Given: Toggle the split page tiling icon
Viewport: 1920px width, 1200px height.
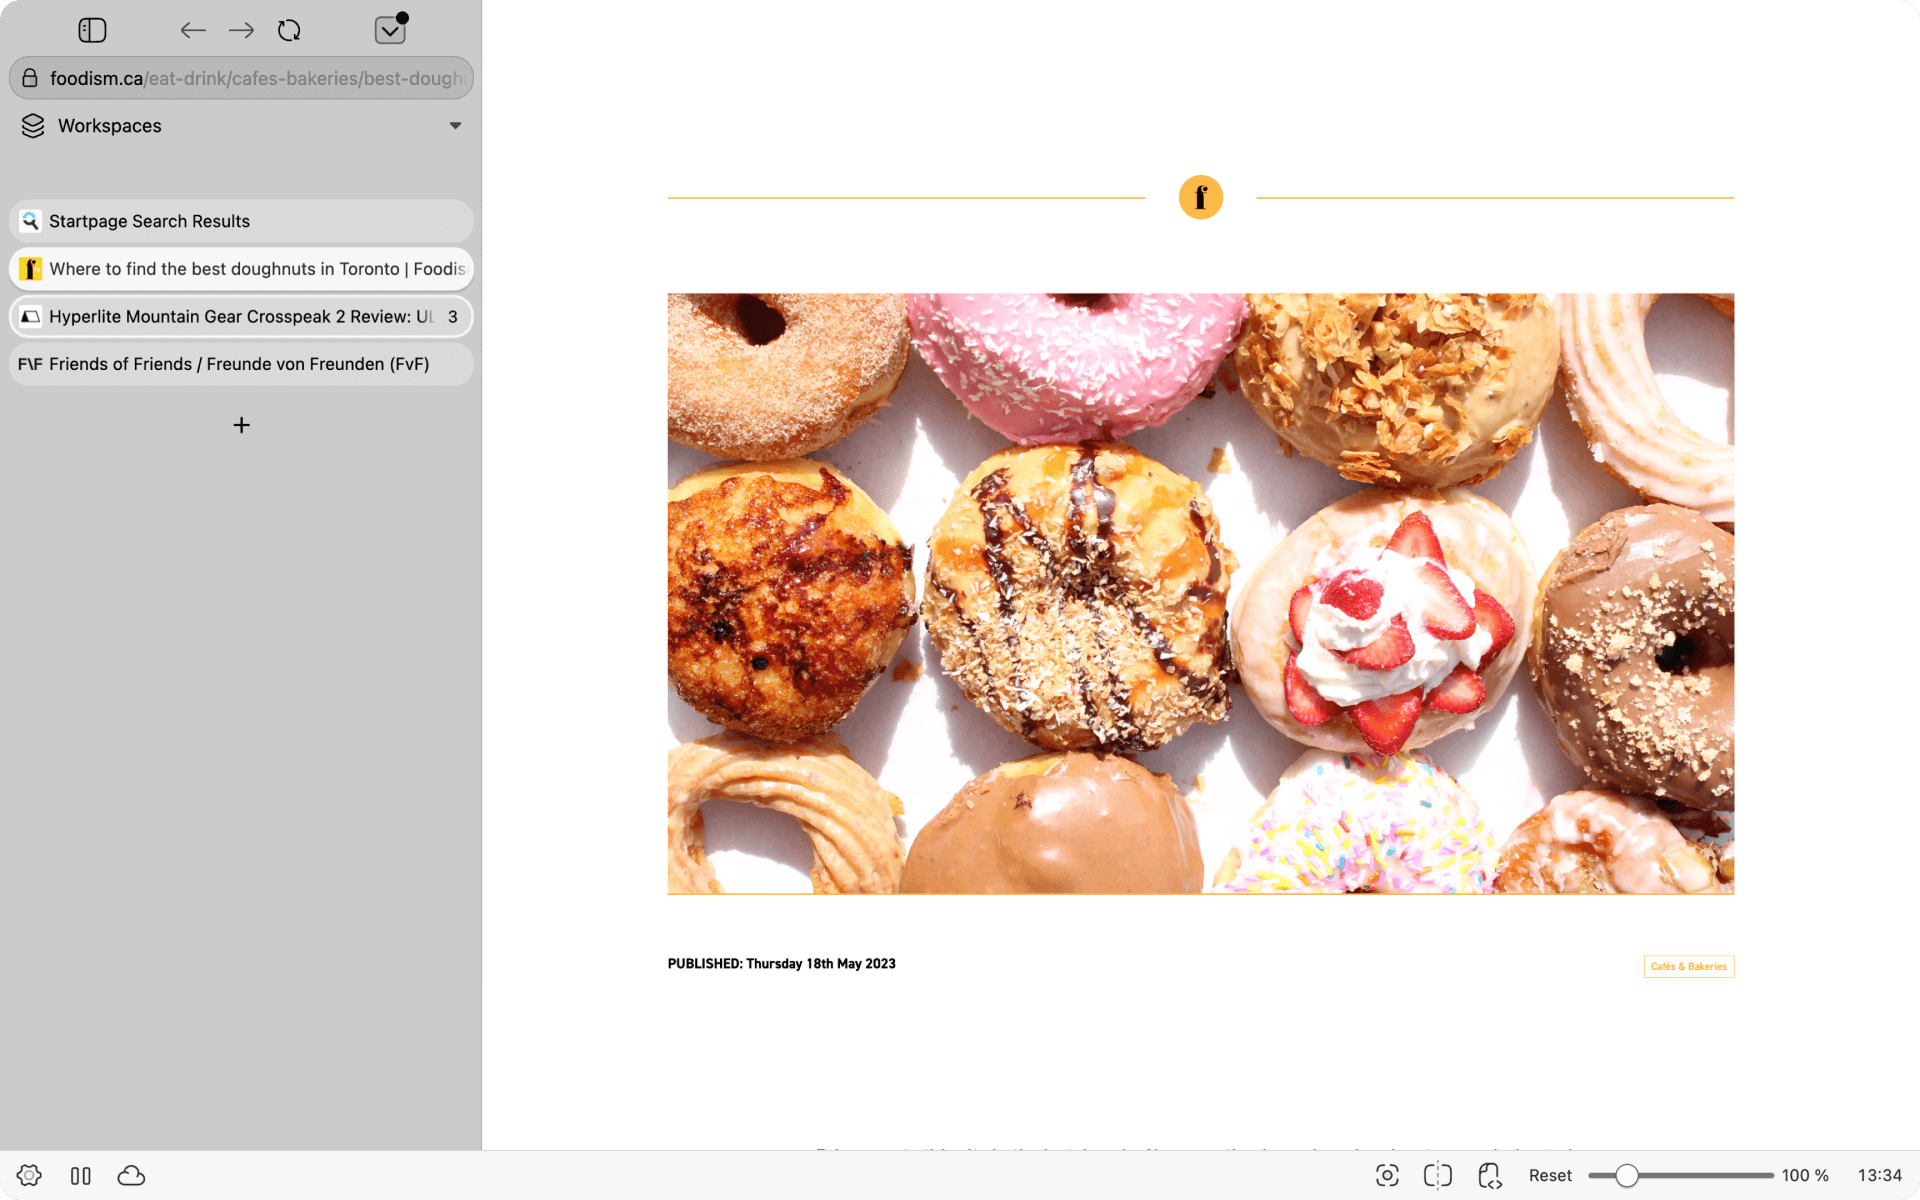Looking at the screenshot, I should [x=1437, y=1175].
